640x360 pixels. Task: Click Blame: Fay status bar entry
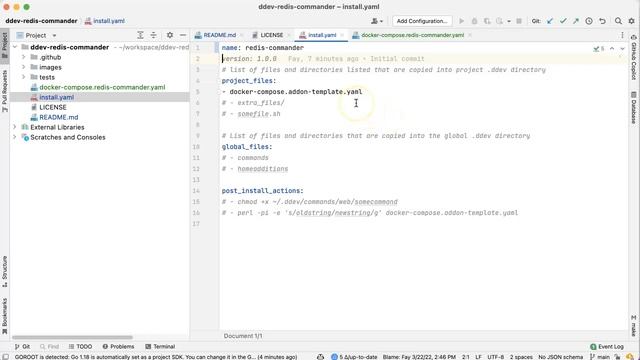419,357
